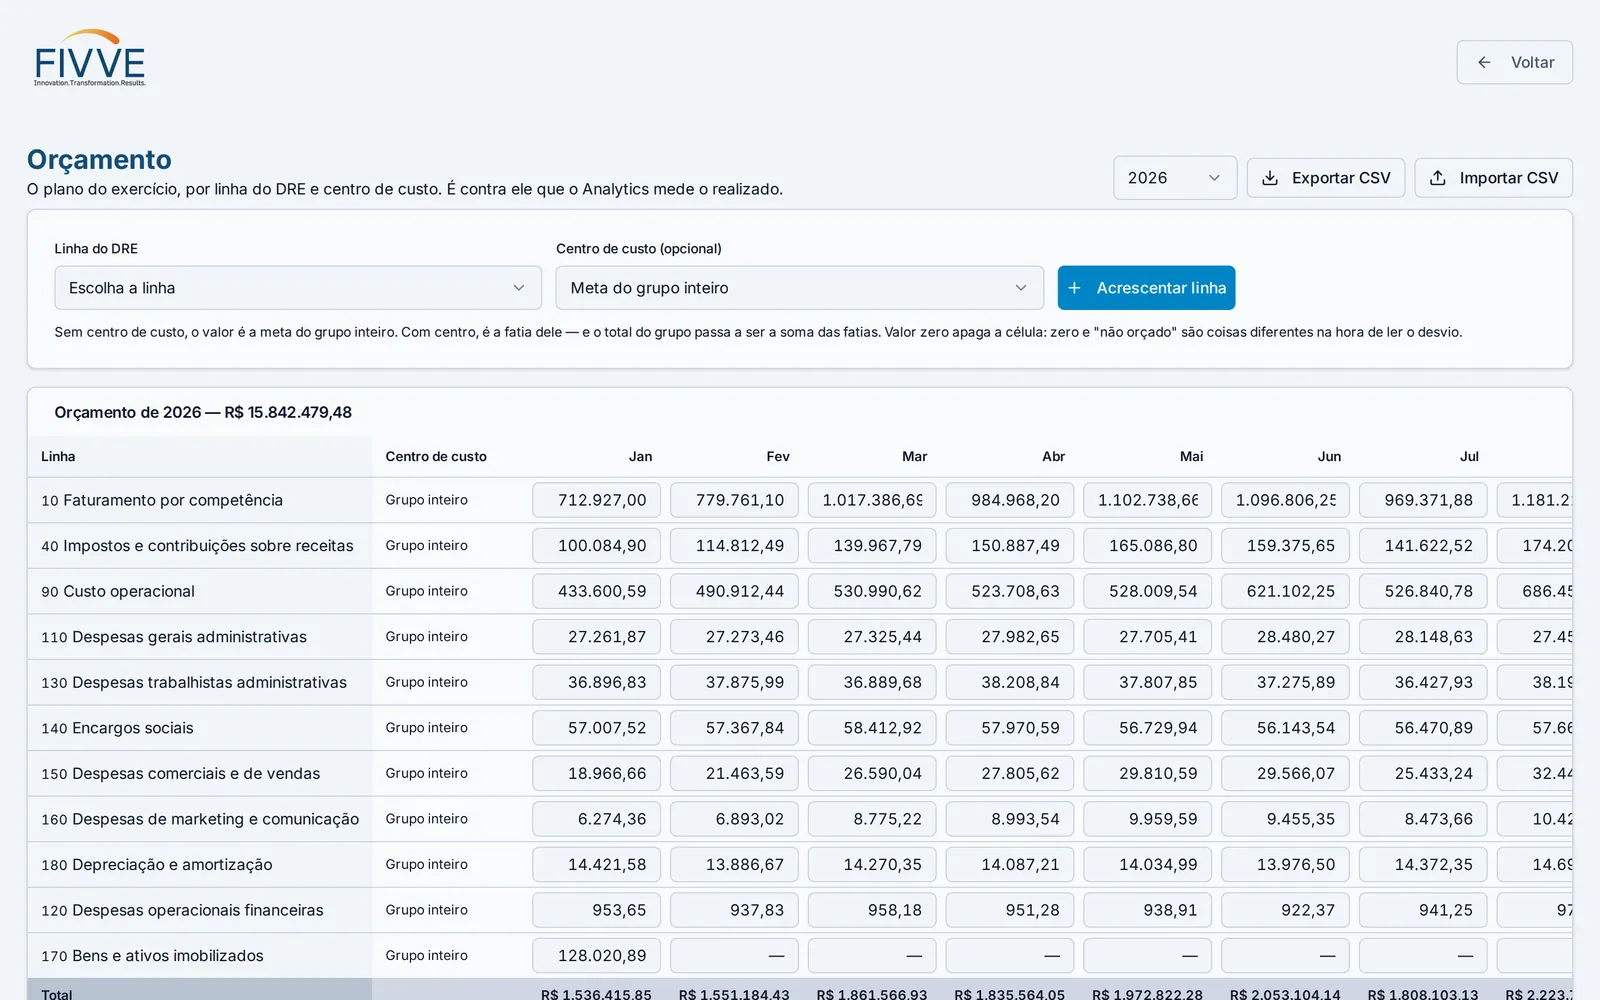This screenshot has height=1000, width=1600.
Task: Click the download icon in Exportar CSV
Action: coord(1270,178)
